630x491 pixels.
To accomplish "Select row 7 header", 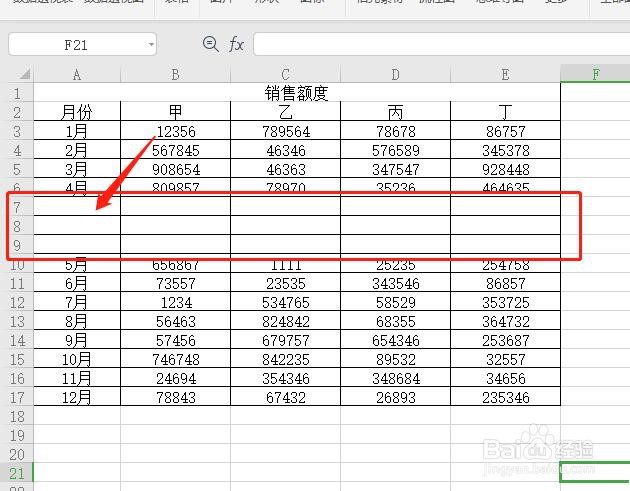I will pos(17,207).
